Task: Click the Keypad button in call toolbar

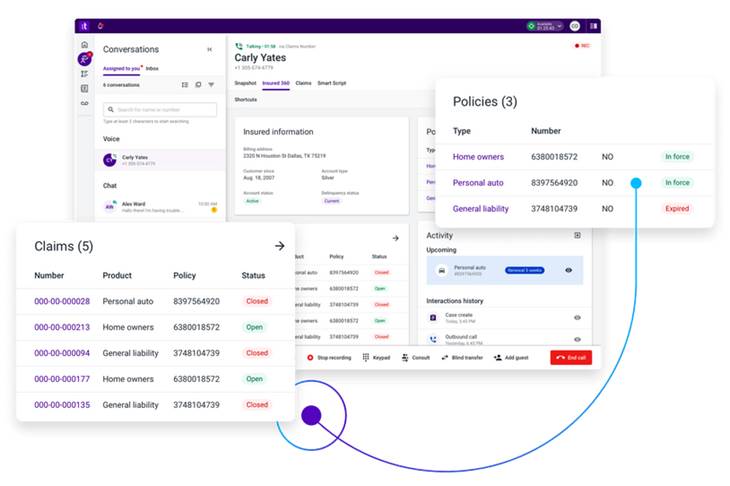Action: [x=377, y=357]
